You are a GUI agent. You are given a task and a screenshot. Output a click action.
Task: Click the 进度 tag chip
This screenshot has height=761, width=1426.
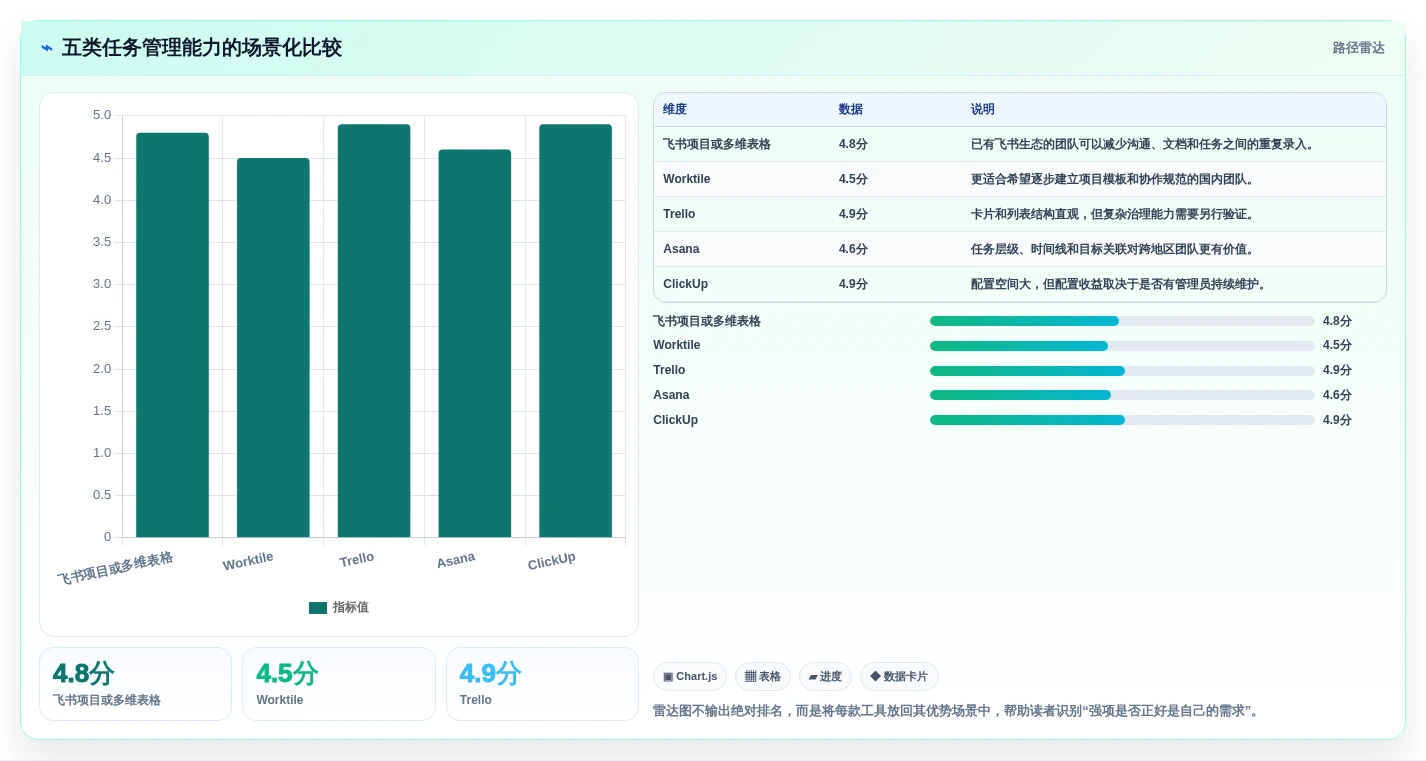(825, 677)
